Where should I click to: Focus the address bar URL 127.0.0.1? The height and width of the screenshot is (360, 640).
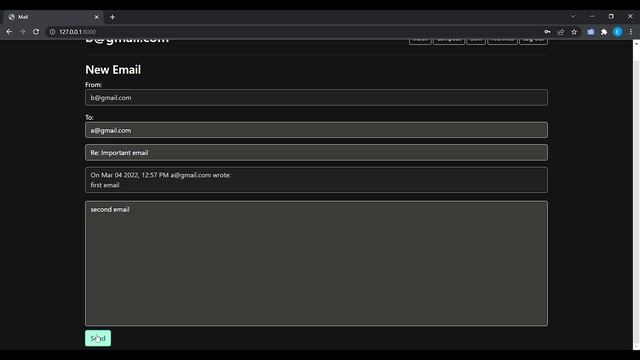click(78, 31)
